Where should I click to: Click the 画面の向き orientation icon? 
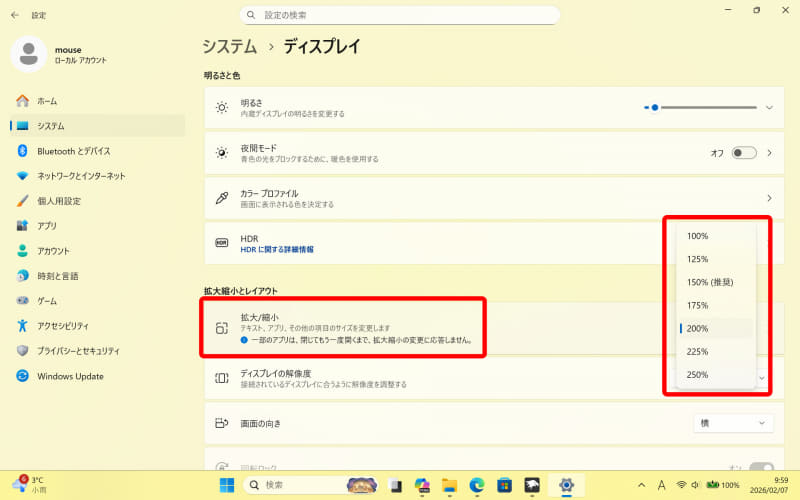pyautogui.click(x=221, y=423)
